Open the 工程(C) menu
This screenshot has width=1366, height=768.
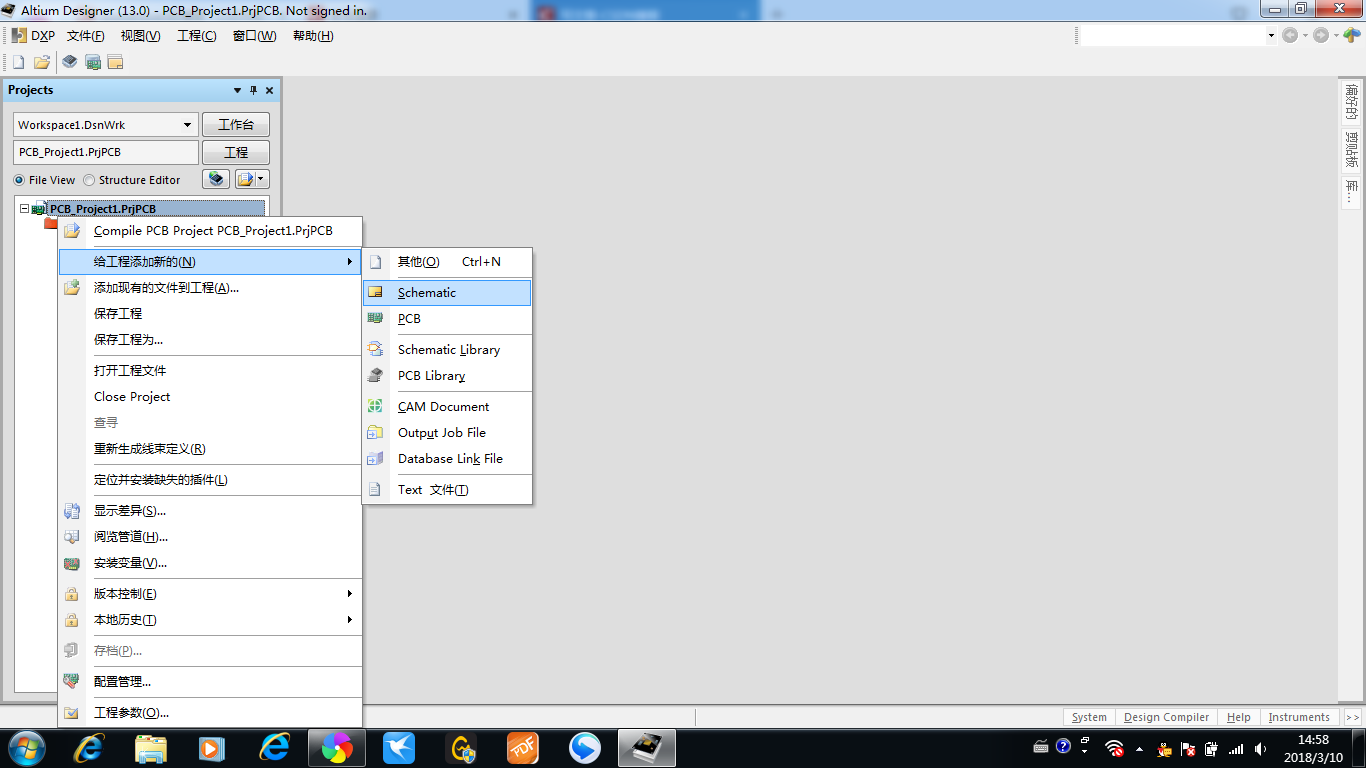(196, 36)
